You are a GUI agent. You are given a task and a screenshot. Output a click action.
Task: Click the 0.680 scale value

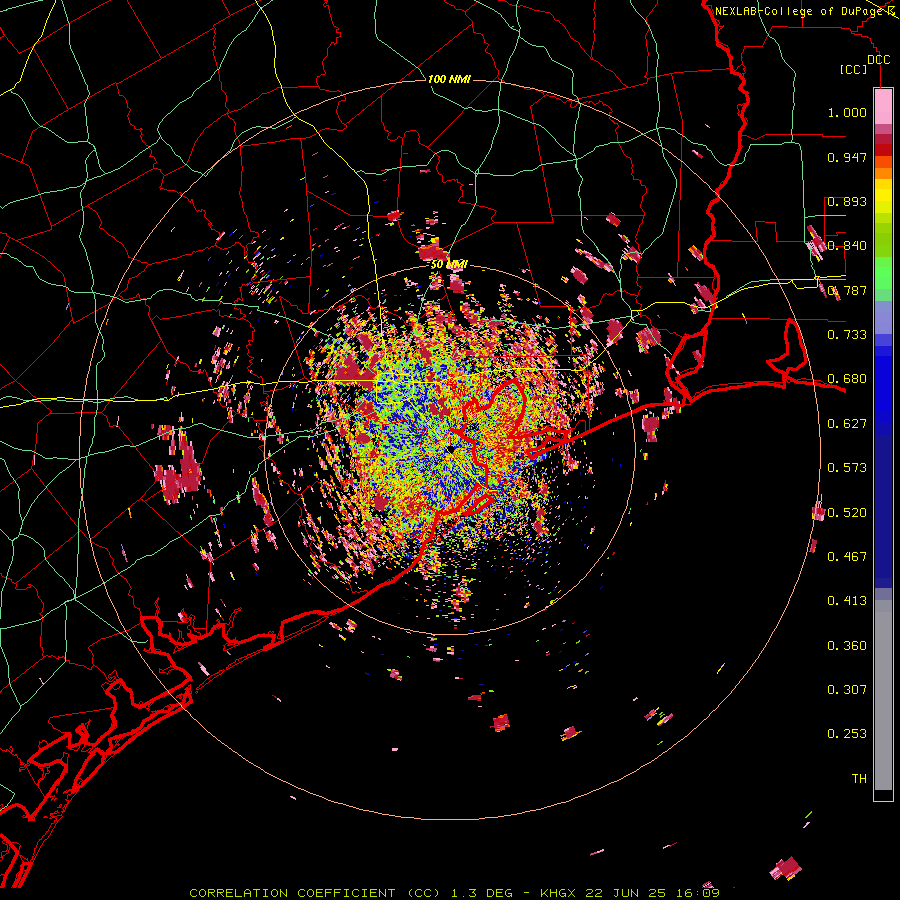[x=847, y=379]
